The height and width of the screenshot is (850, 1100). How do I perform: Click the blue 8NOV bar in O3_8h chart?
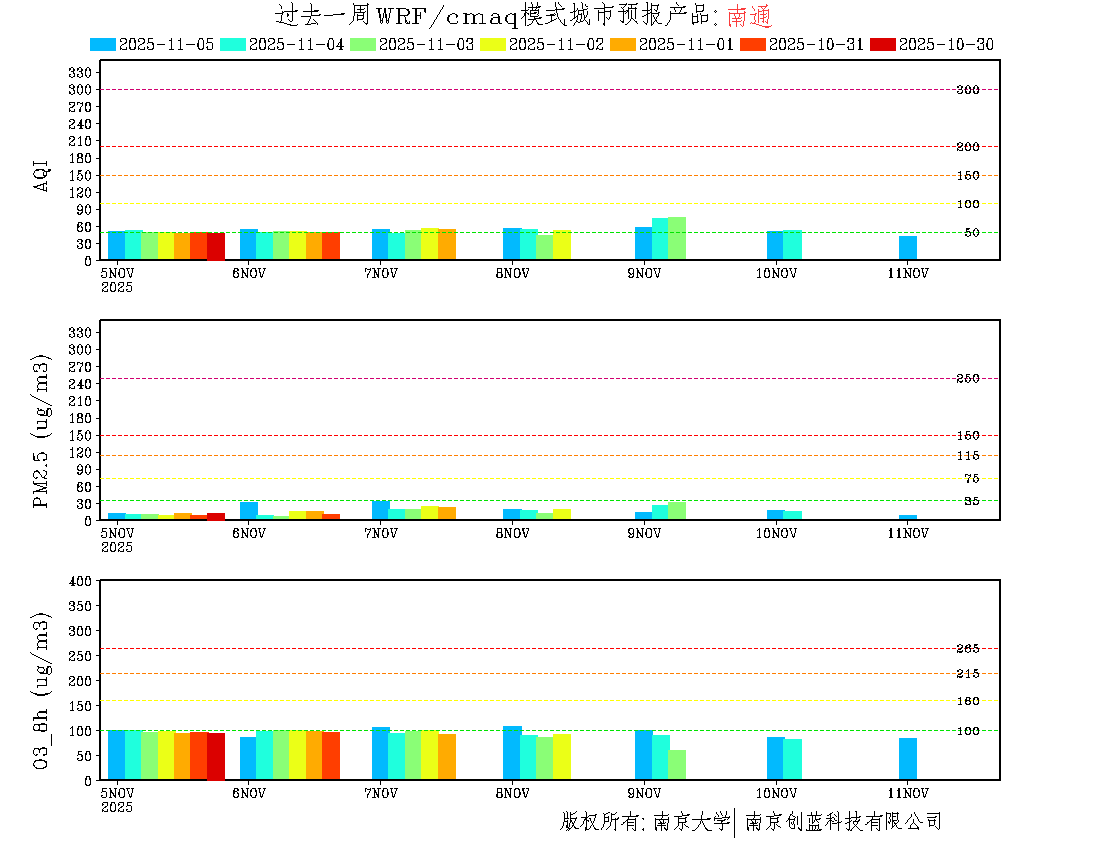(x=512, y=753)
